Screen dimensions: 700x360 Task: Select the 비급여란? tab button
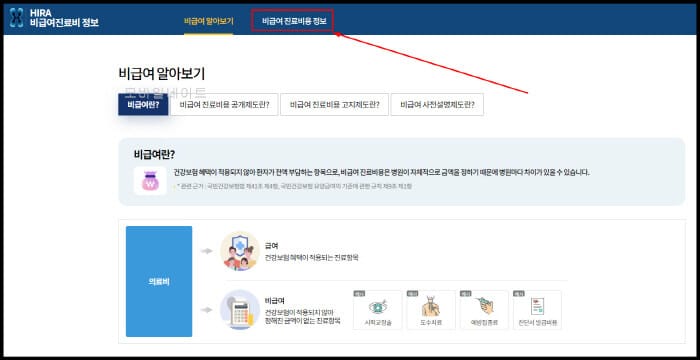tap(143, 105)
